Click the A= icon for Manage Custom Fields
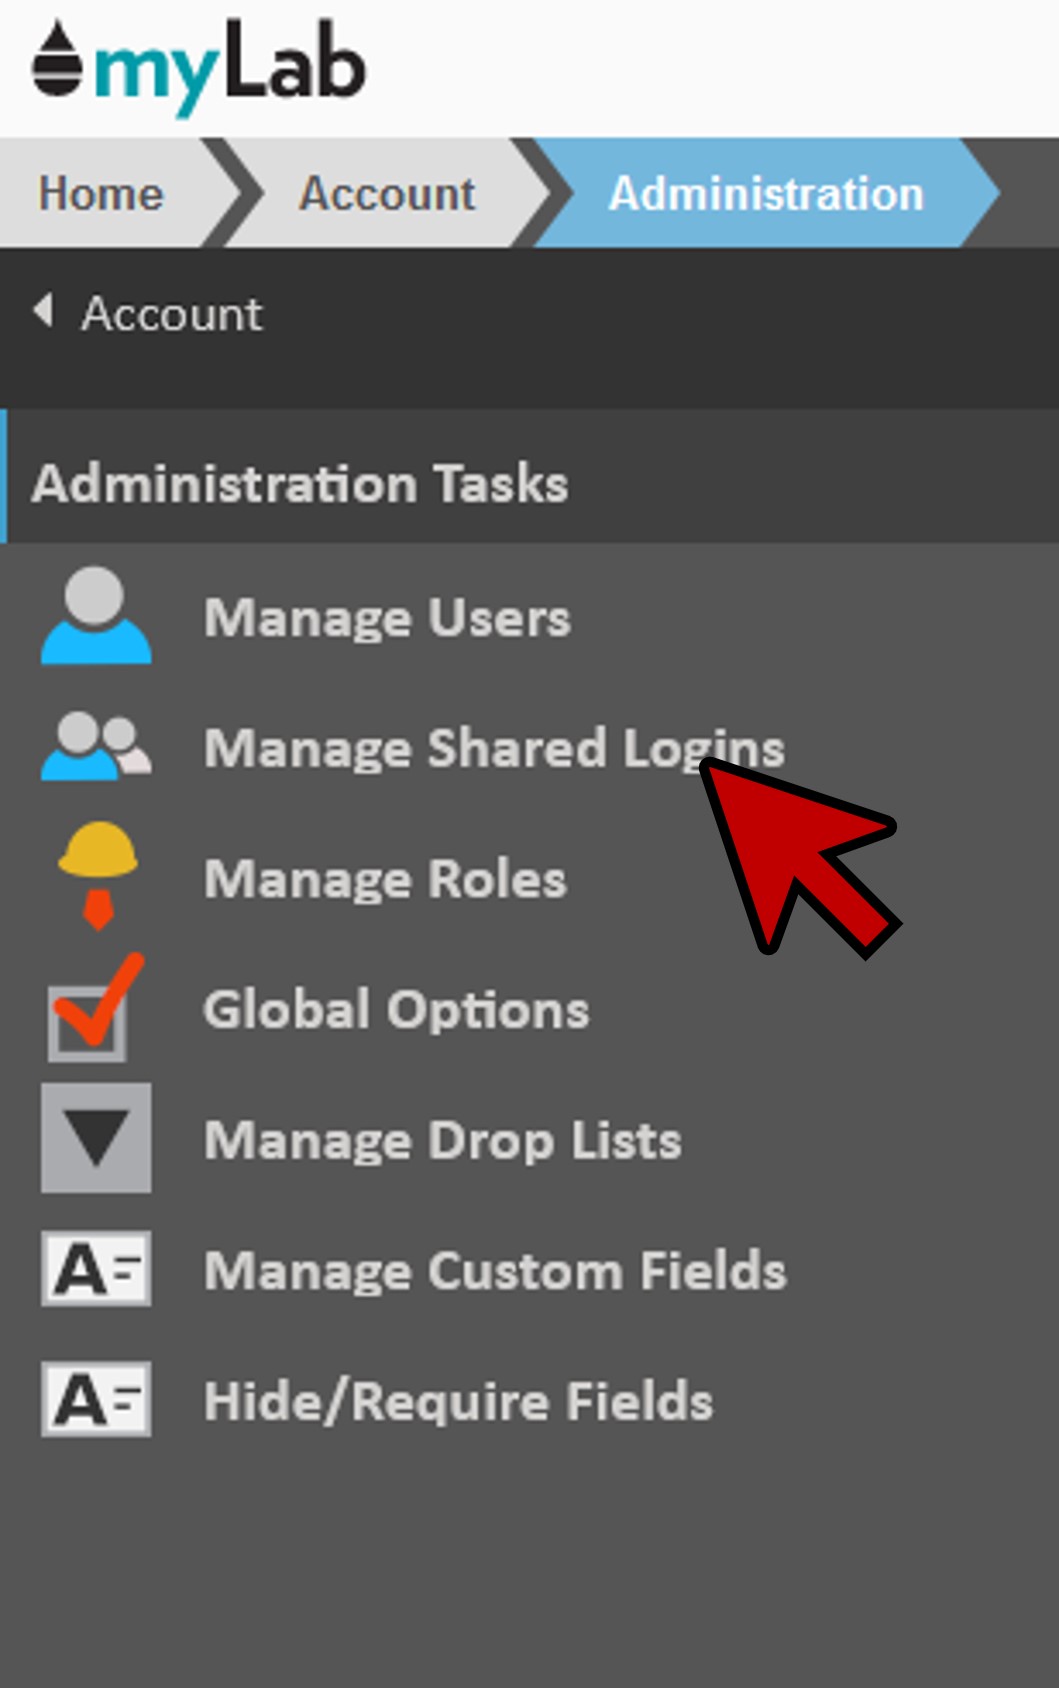1059x1688 pixels. [96, 1269]
